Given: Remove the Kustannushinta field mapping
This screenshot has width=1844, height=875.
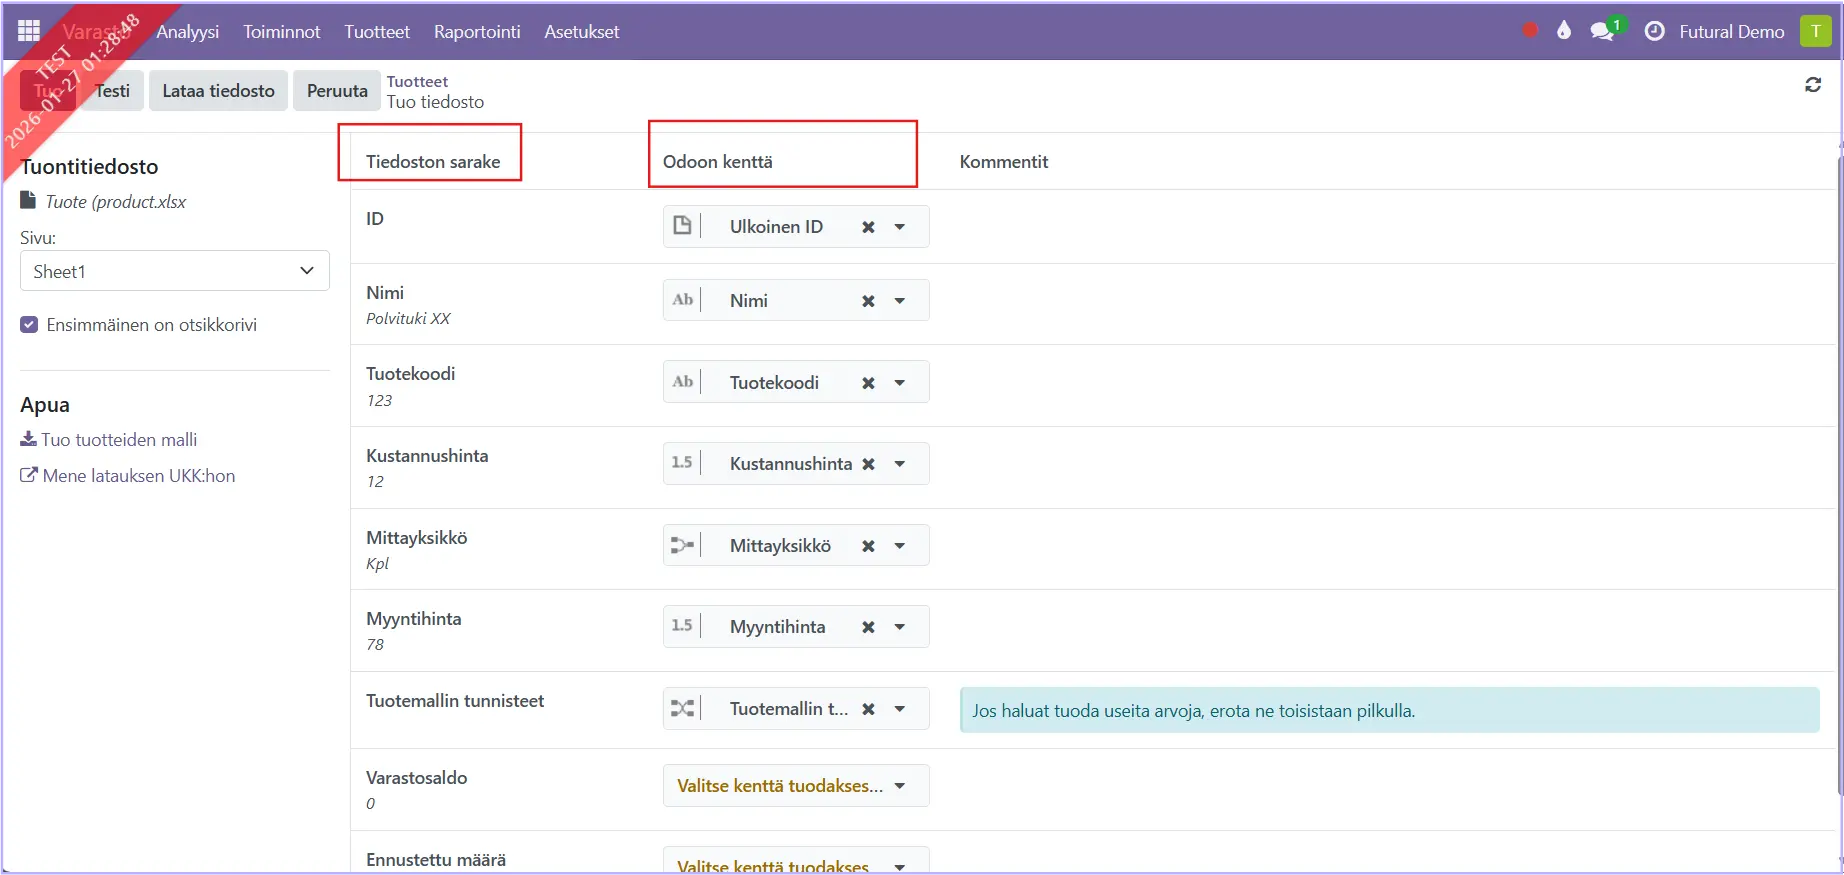Looking at the screenshot, I should (868, 464).
